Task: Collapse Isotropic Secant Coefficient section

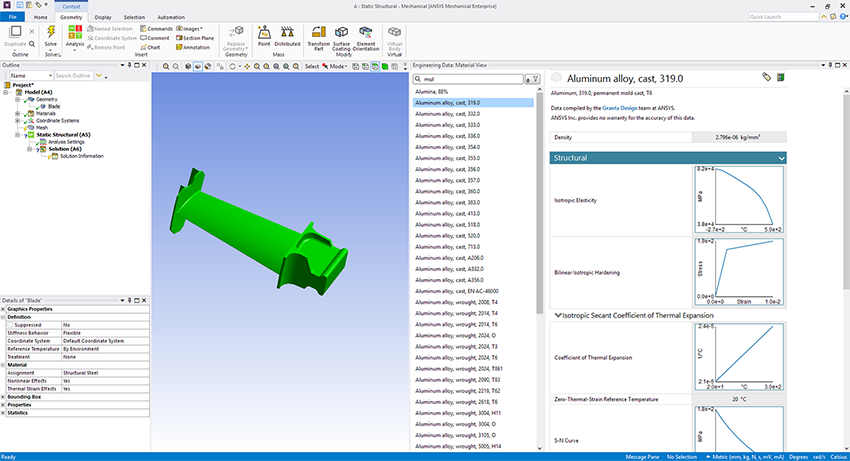Action: tap(558, 315)
